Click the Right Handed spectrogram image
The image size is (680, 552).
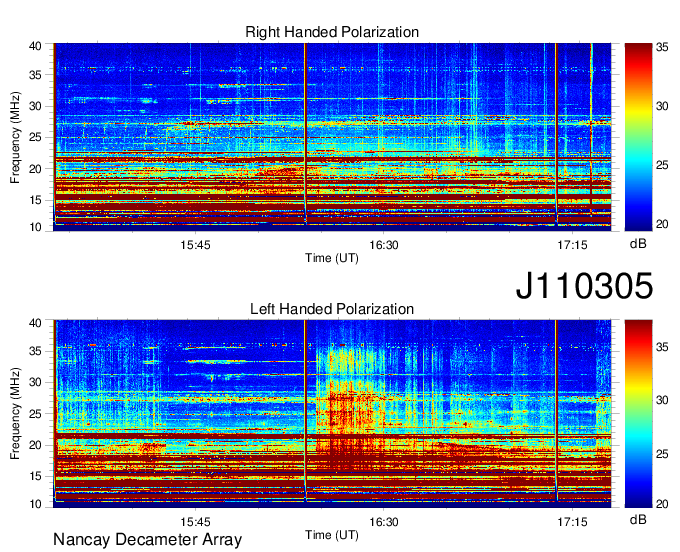point(332,137)
